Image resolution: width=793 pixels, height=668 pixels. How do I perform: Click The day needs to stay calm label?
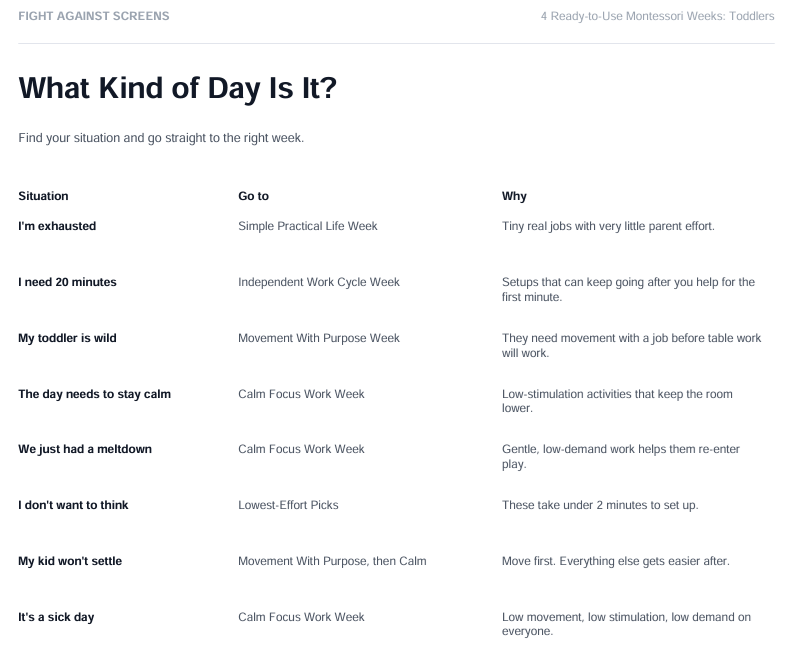(95, 394)
